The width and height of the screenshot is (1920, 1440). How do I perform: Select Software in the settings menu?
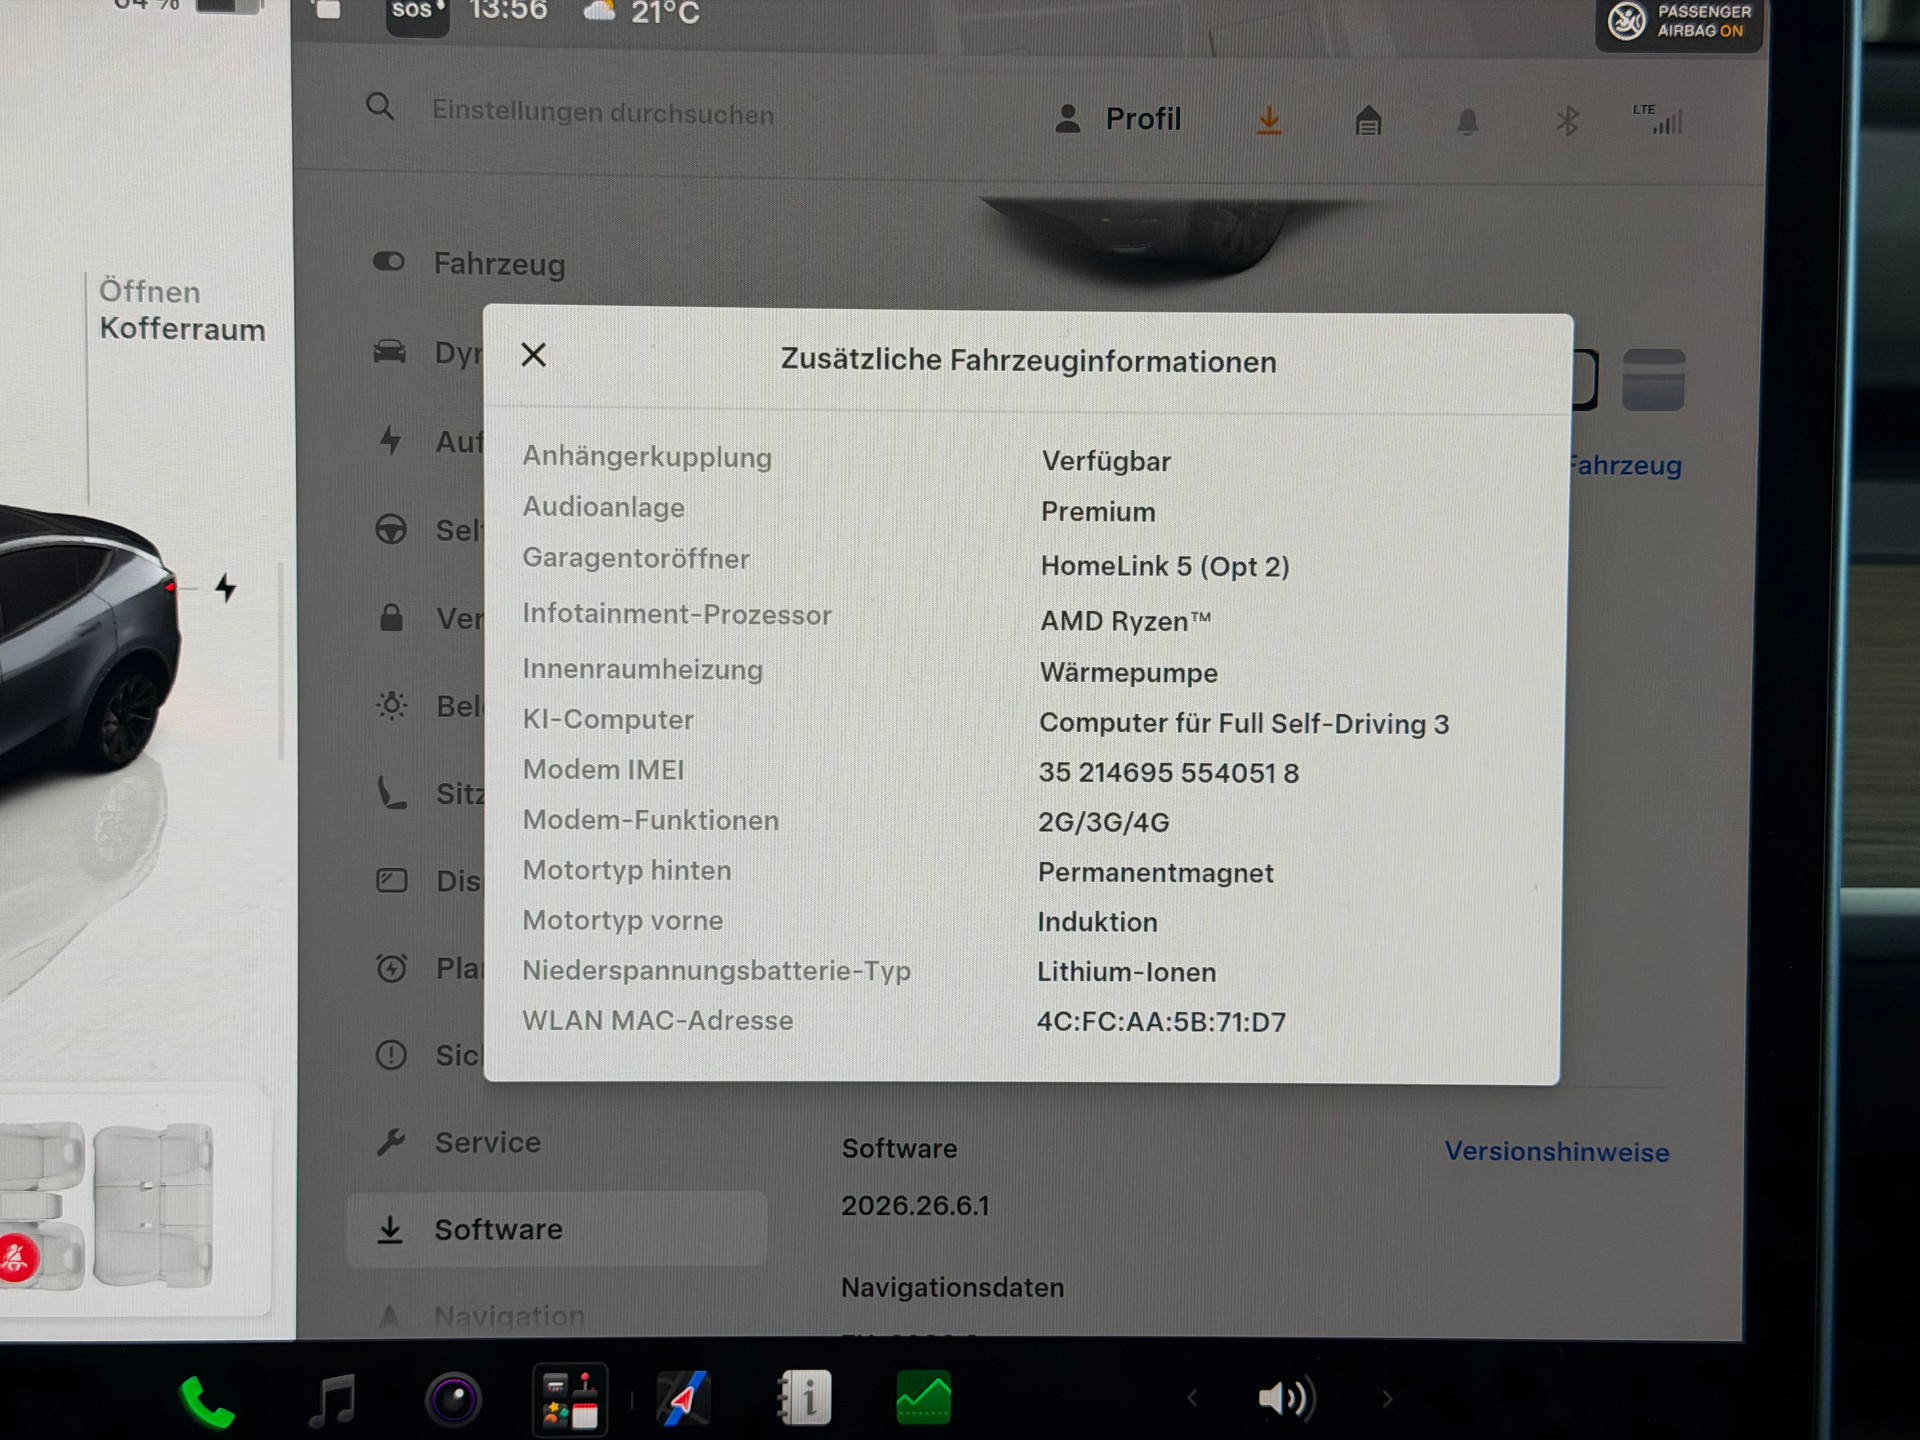557,1229
